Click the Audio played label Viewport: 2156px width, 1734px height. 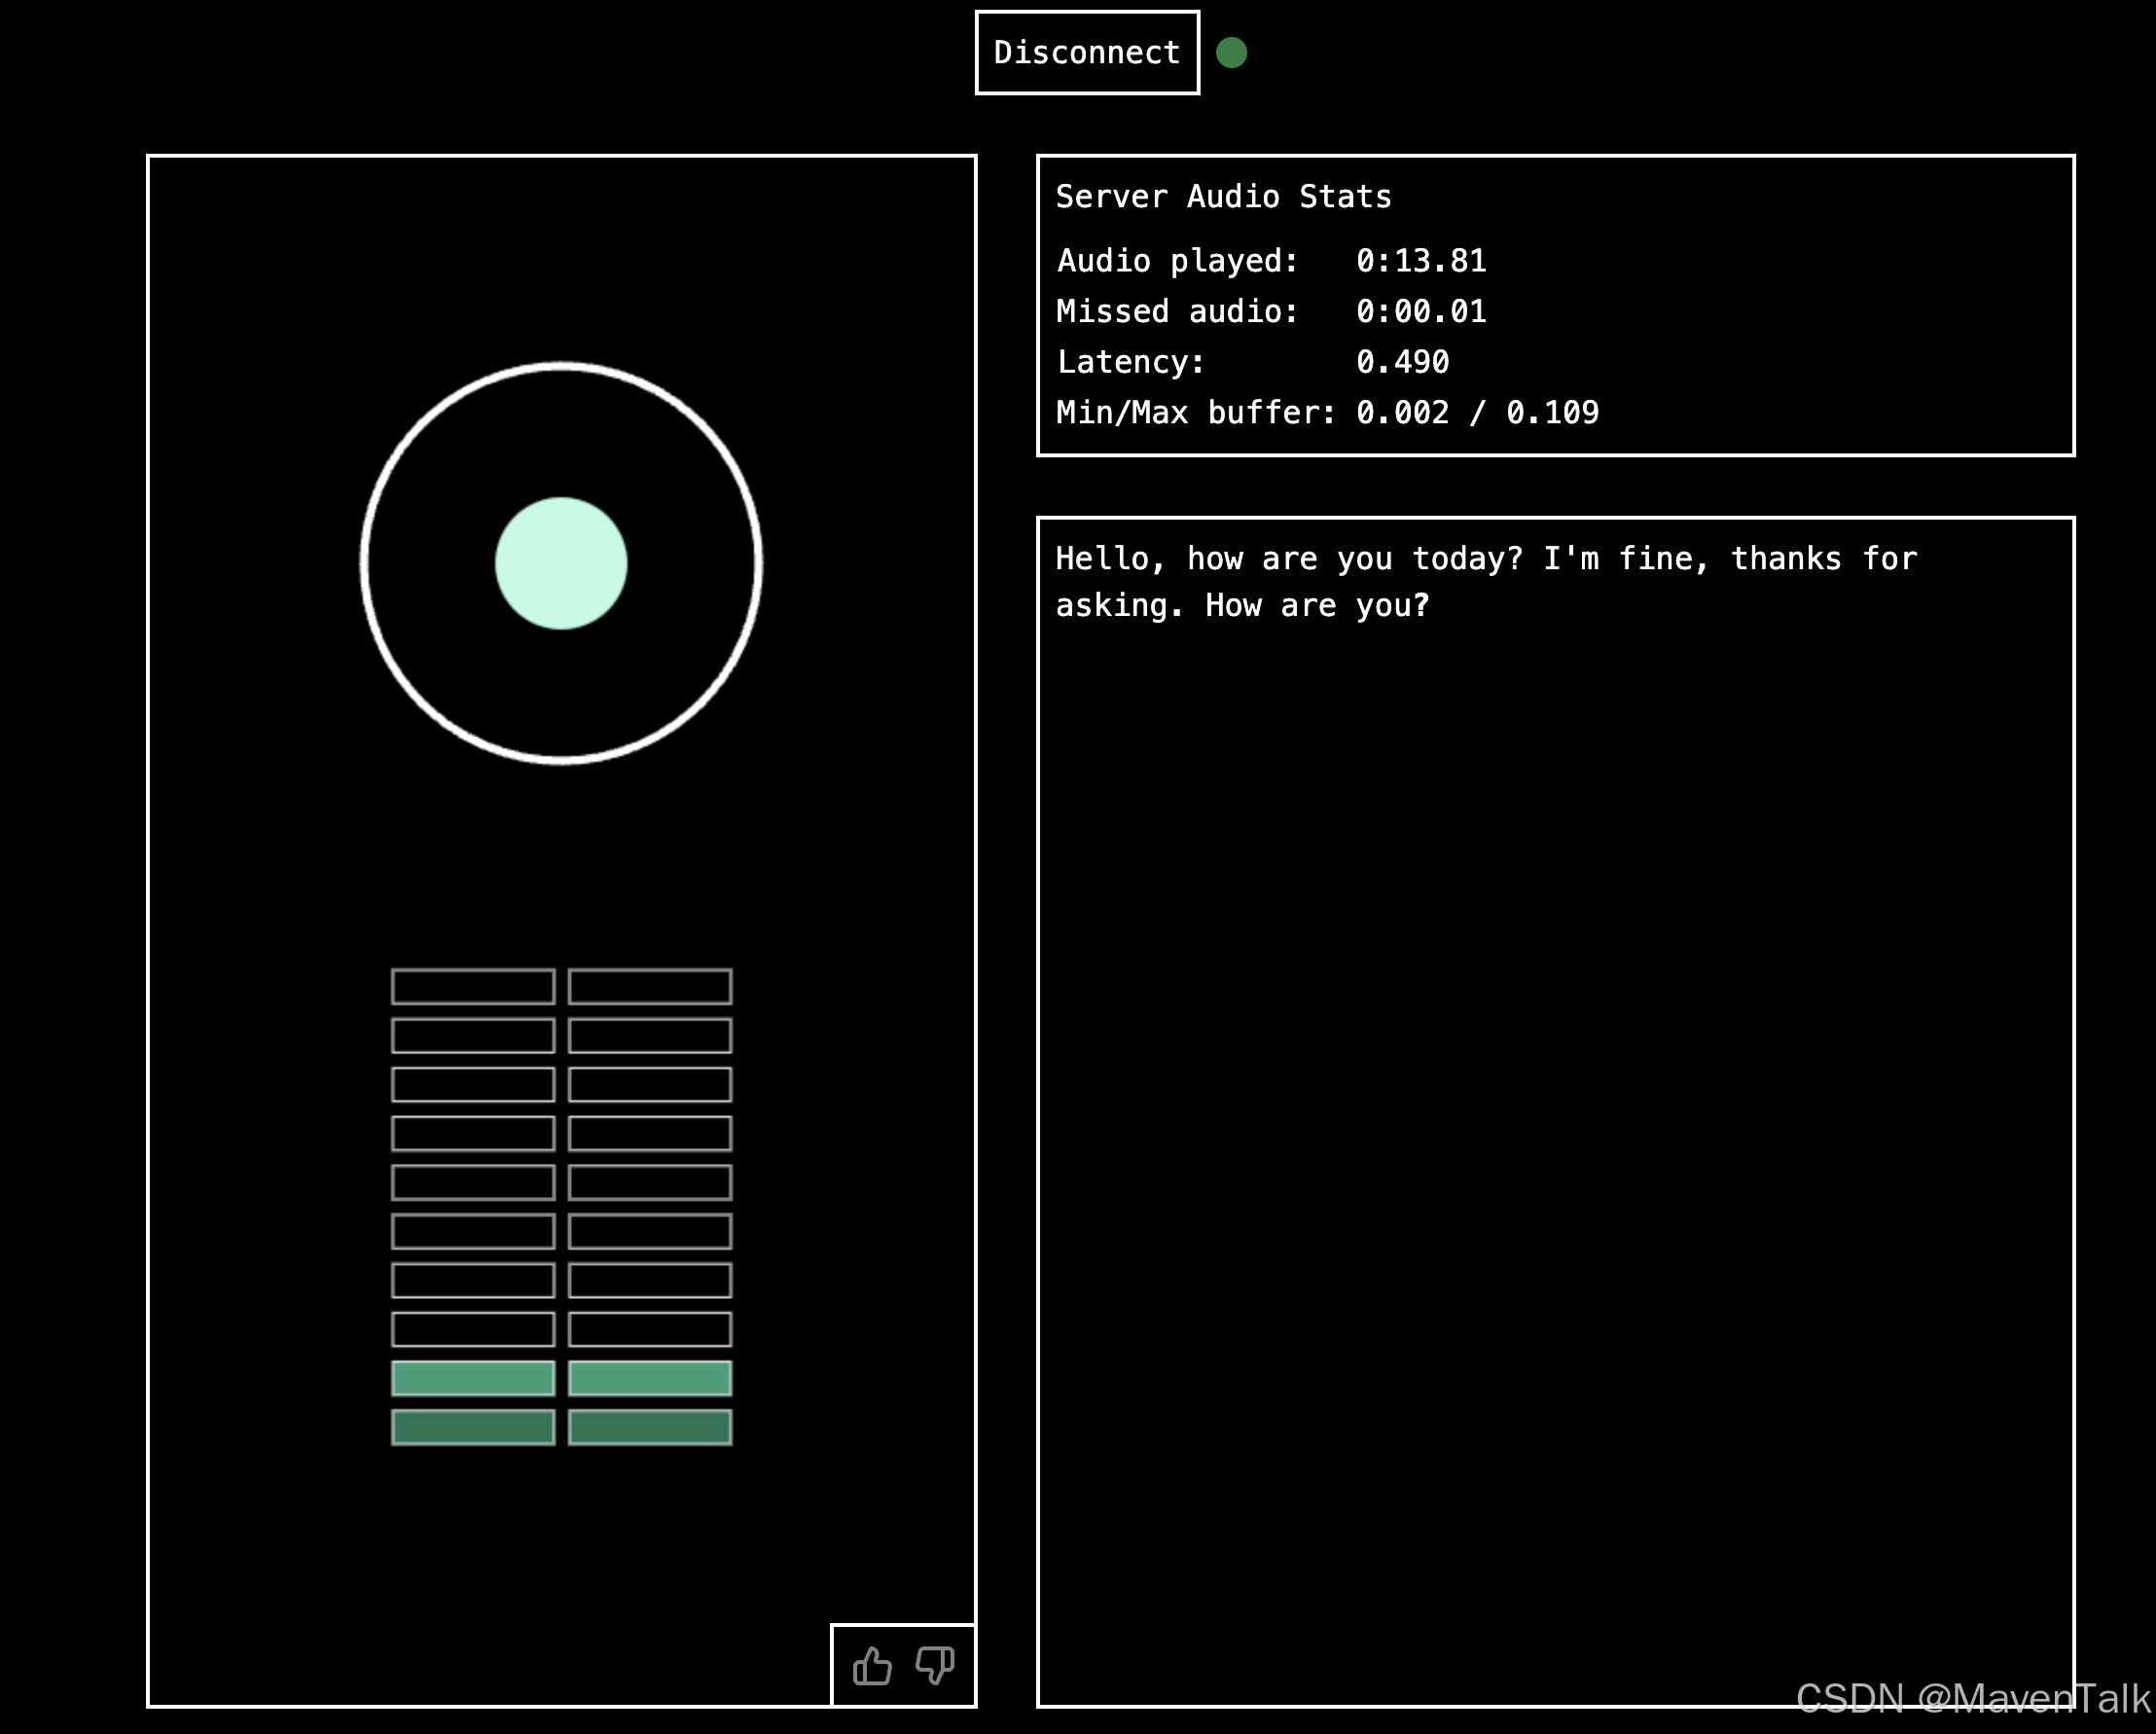tap(1177, 261)
